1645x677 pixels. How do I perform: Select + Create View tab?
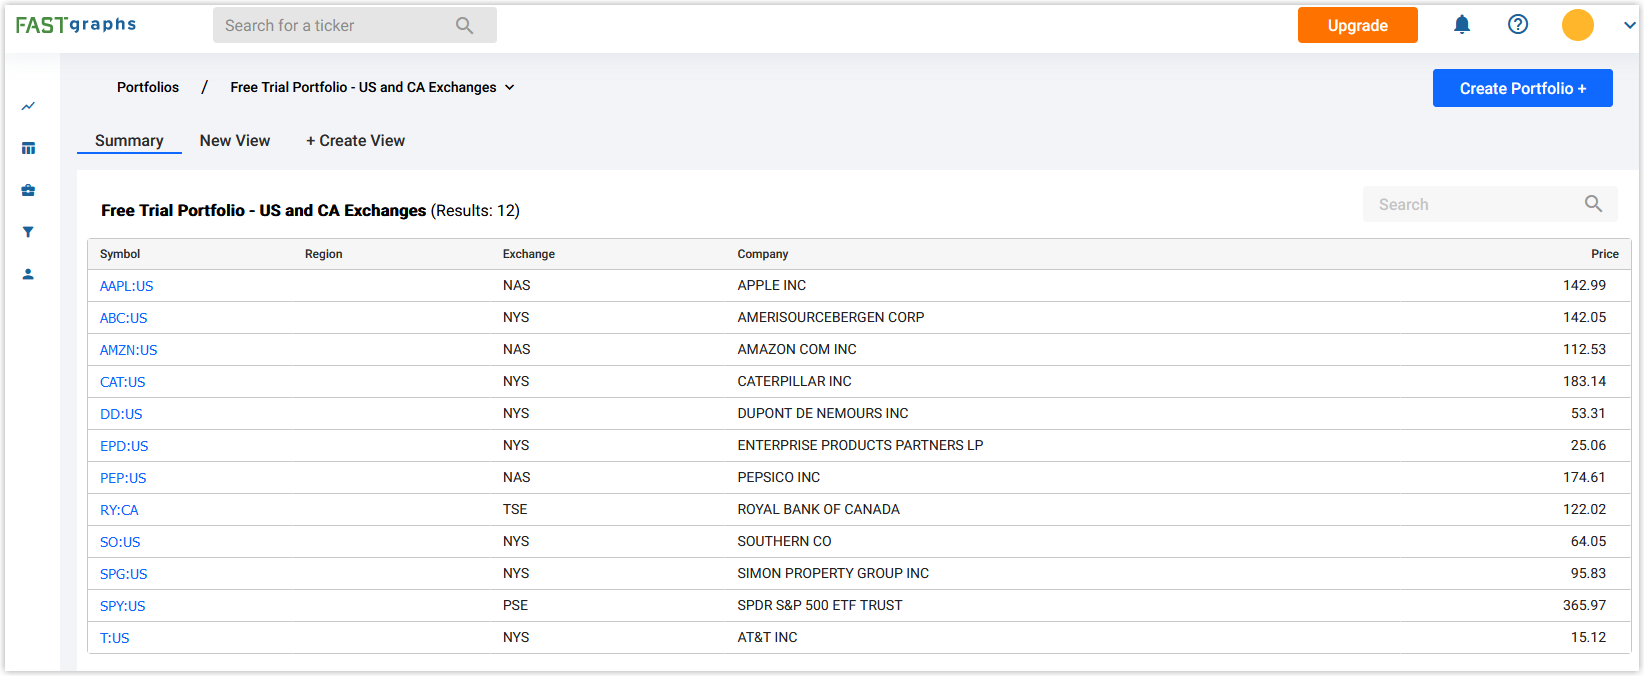pyautogui.click(x=356, y=141)
